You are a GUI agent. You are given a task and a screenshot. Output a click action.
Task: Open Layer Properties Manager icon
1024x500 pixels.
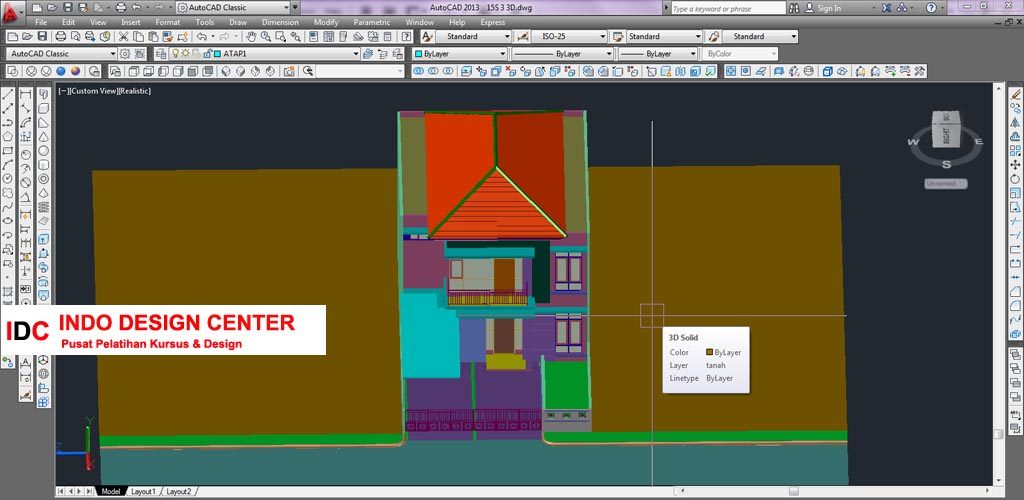[x=160, y=54]
